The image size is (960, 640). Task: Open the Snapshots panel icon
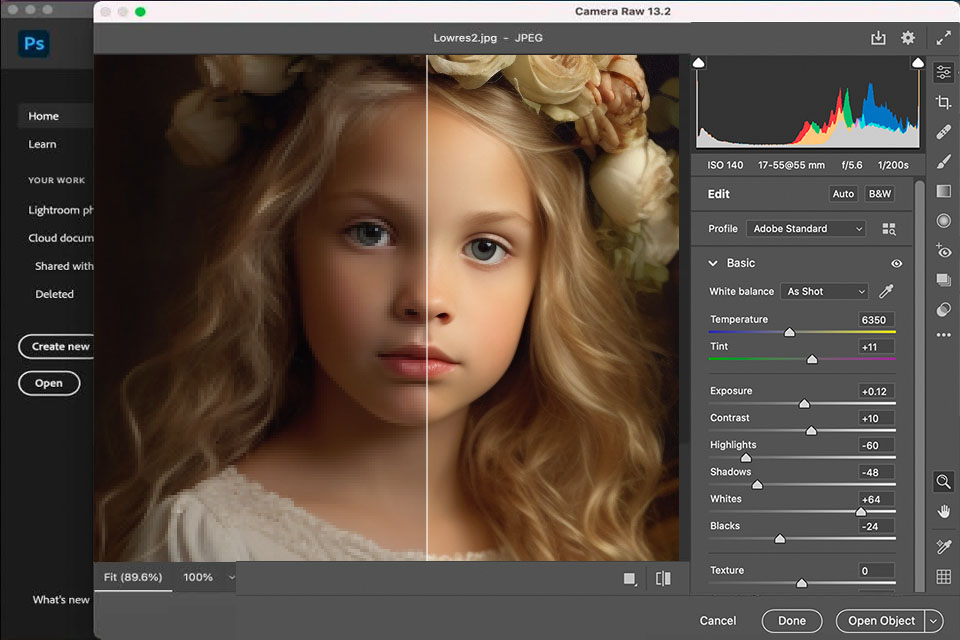pos(943,280)
